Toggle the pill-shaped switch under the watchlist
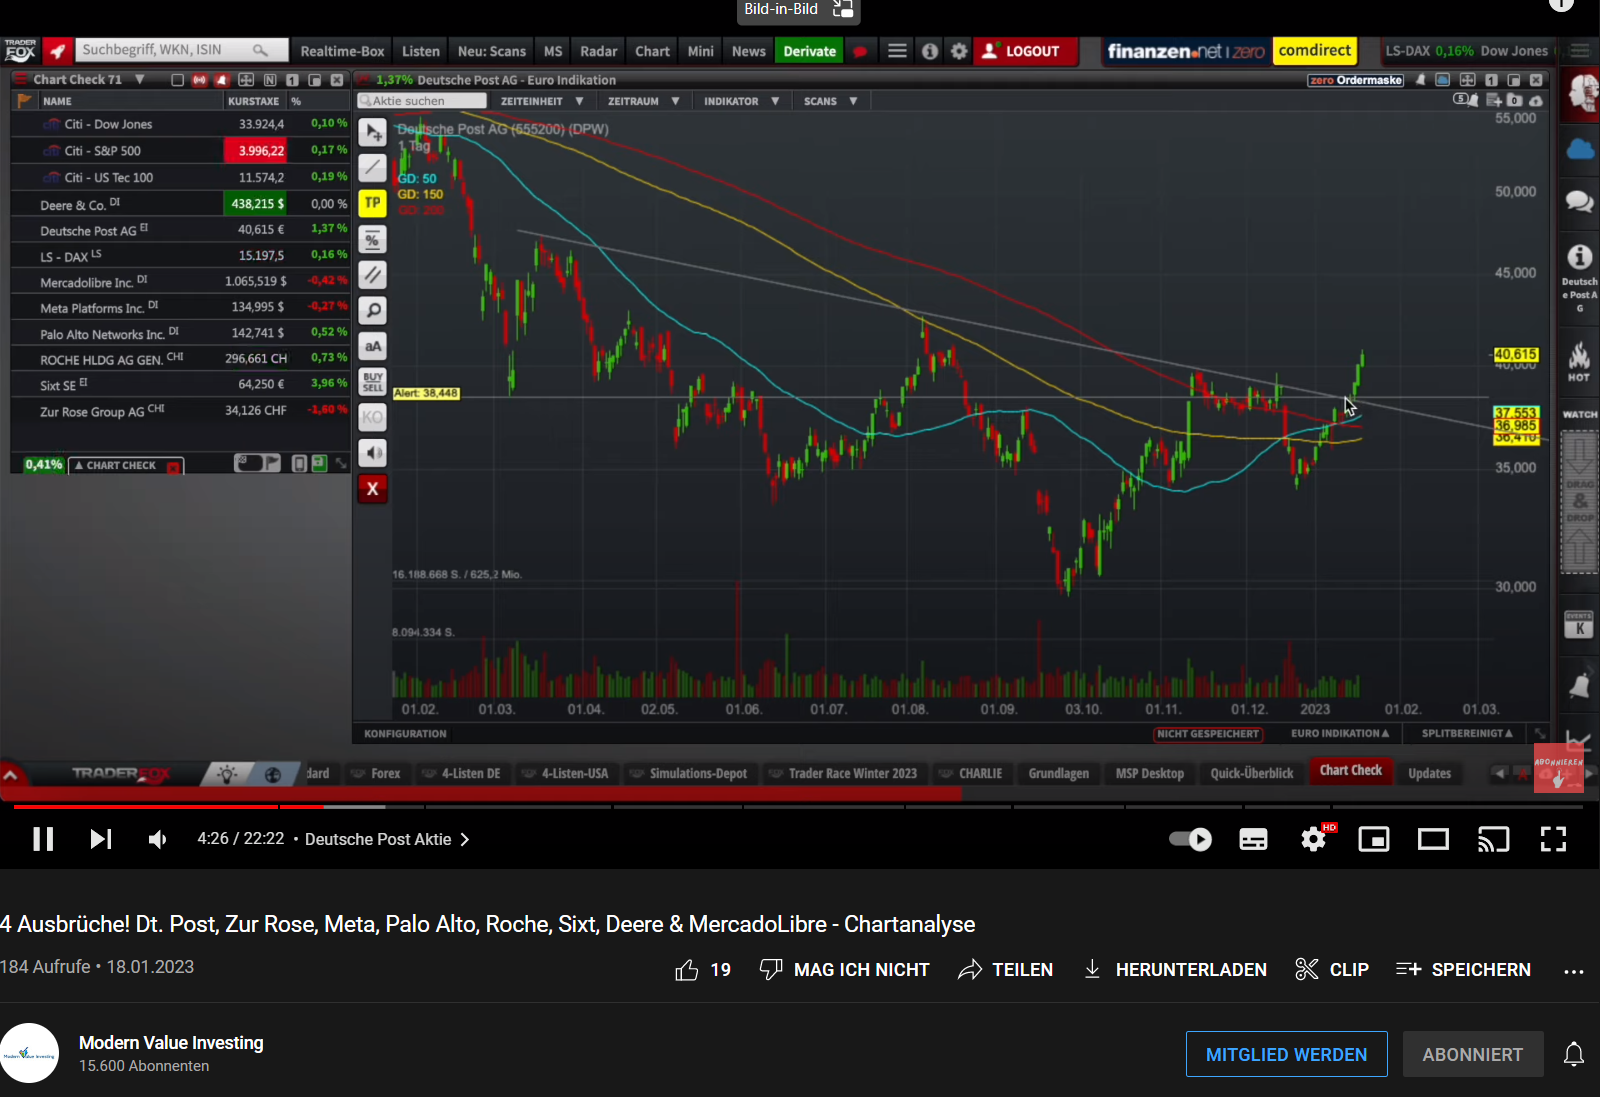 pyautogui.click(x=247, y=463)
